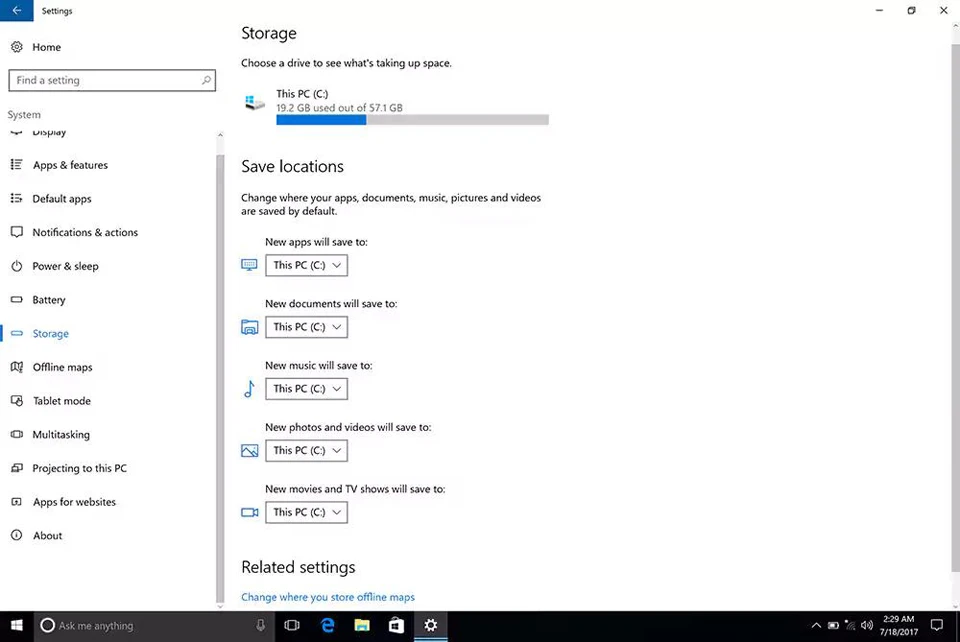Viewport: 960px width, 642px height.
Task: Open File Explorer from the taskbar
Action: pyautogui.click(x=362, y=625)
